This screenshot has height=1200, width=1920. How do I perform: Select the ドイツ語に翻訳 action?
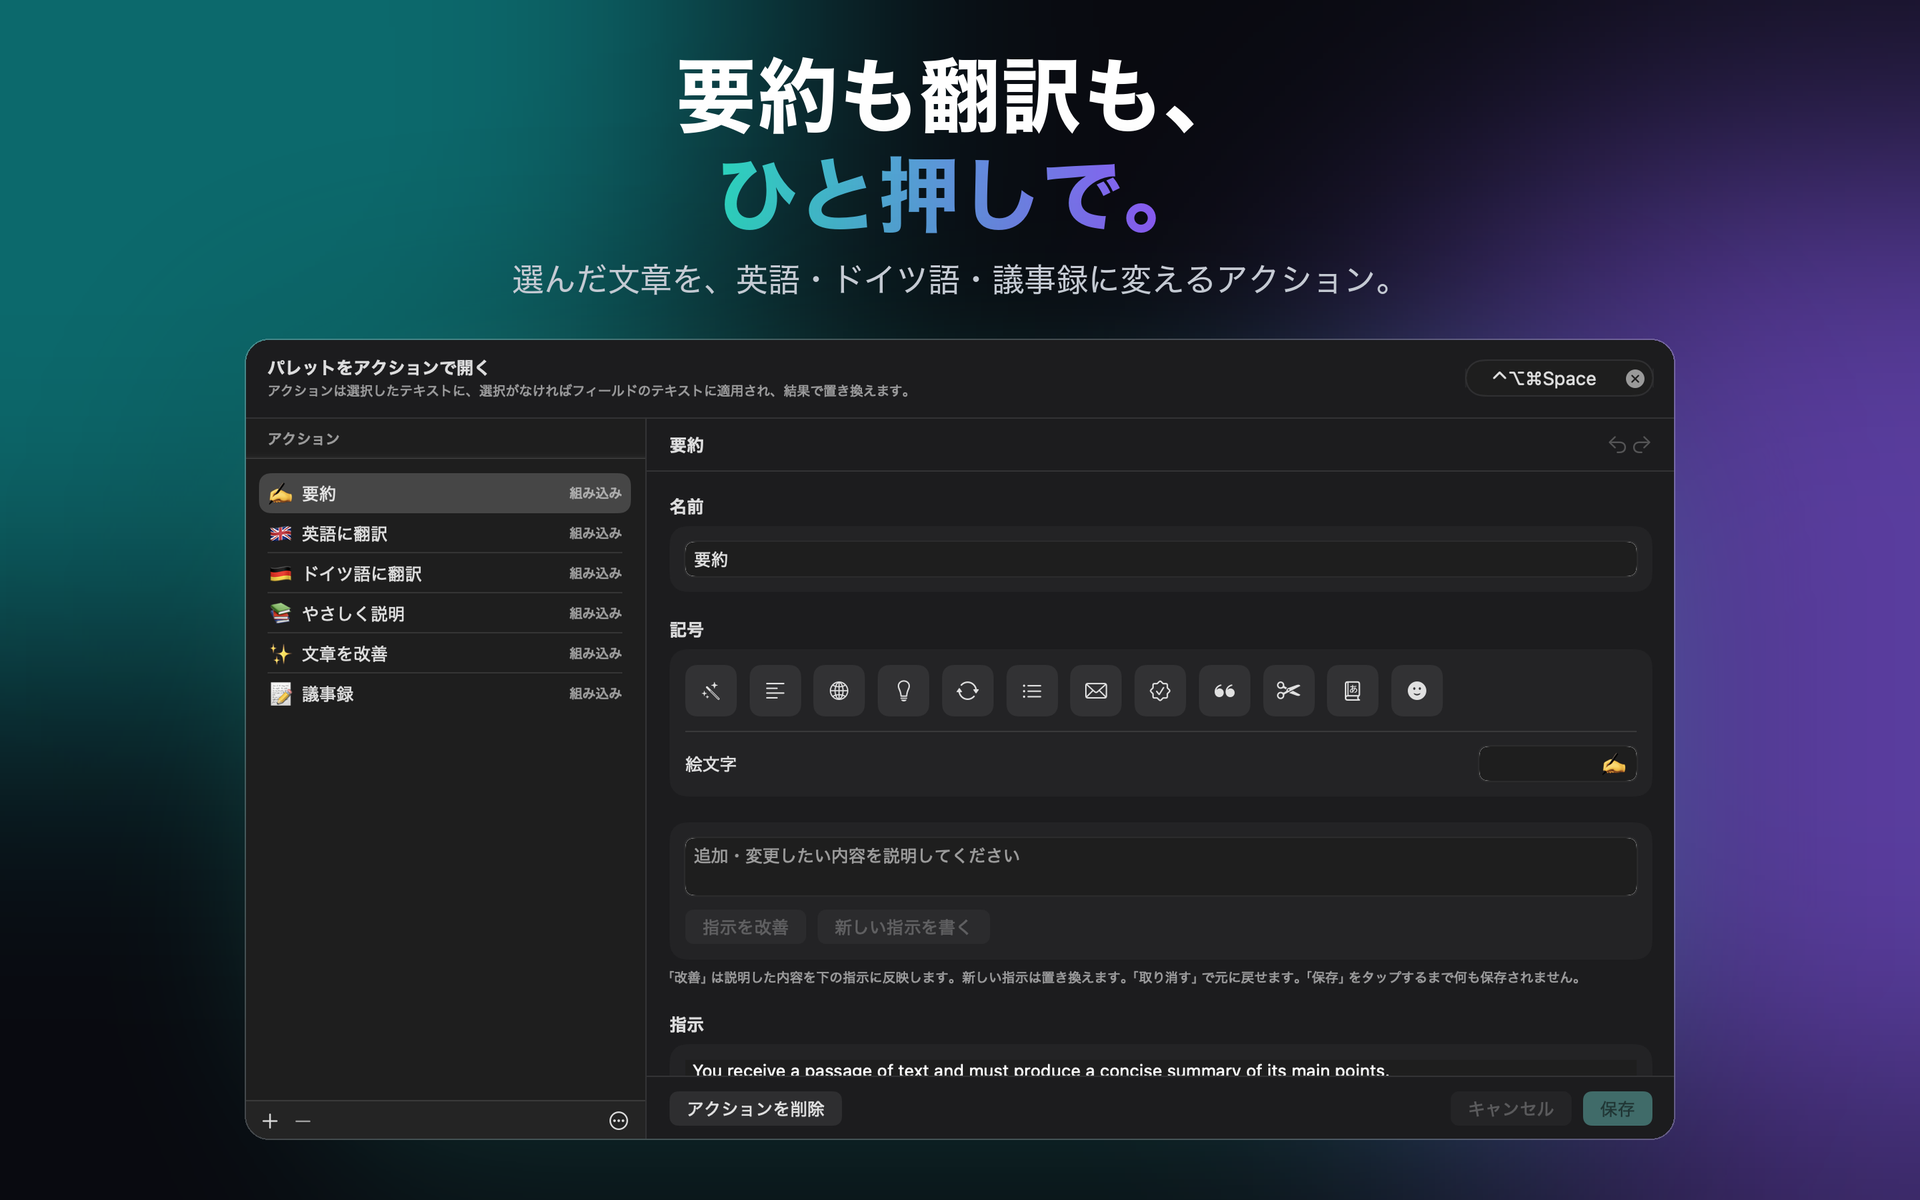[x=445, y=573]
